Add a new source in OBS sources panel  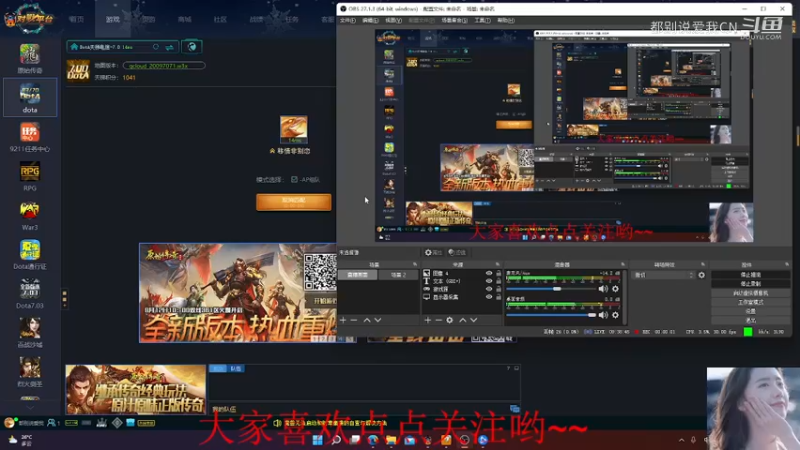pyautogui.click(x=428, y=320)
